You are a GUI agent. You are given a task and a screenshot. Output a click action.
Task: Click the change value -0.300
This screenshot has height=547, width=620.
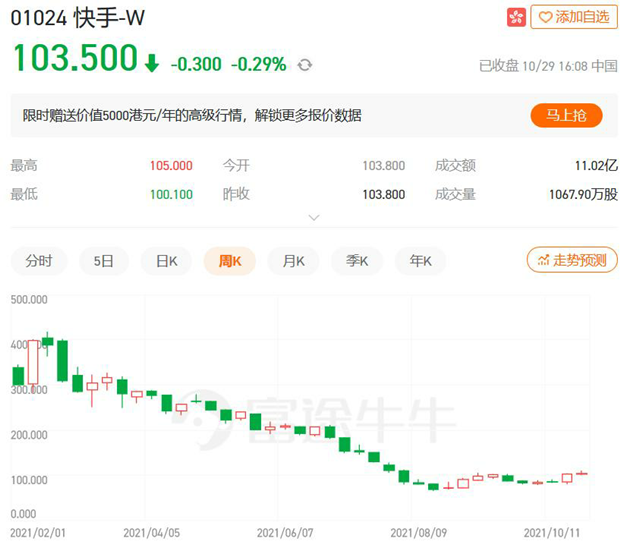196,64
